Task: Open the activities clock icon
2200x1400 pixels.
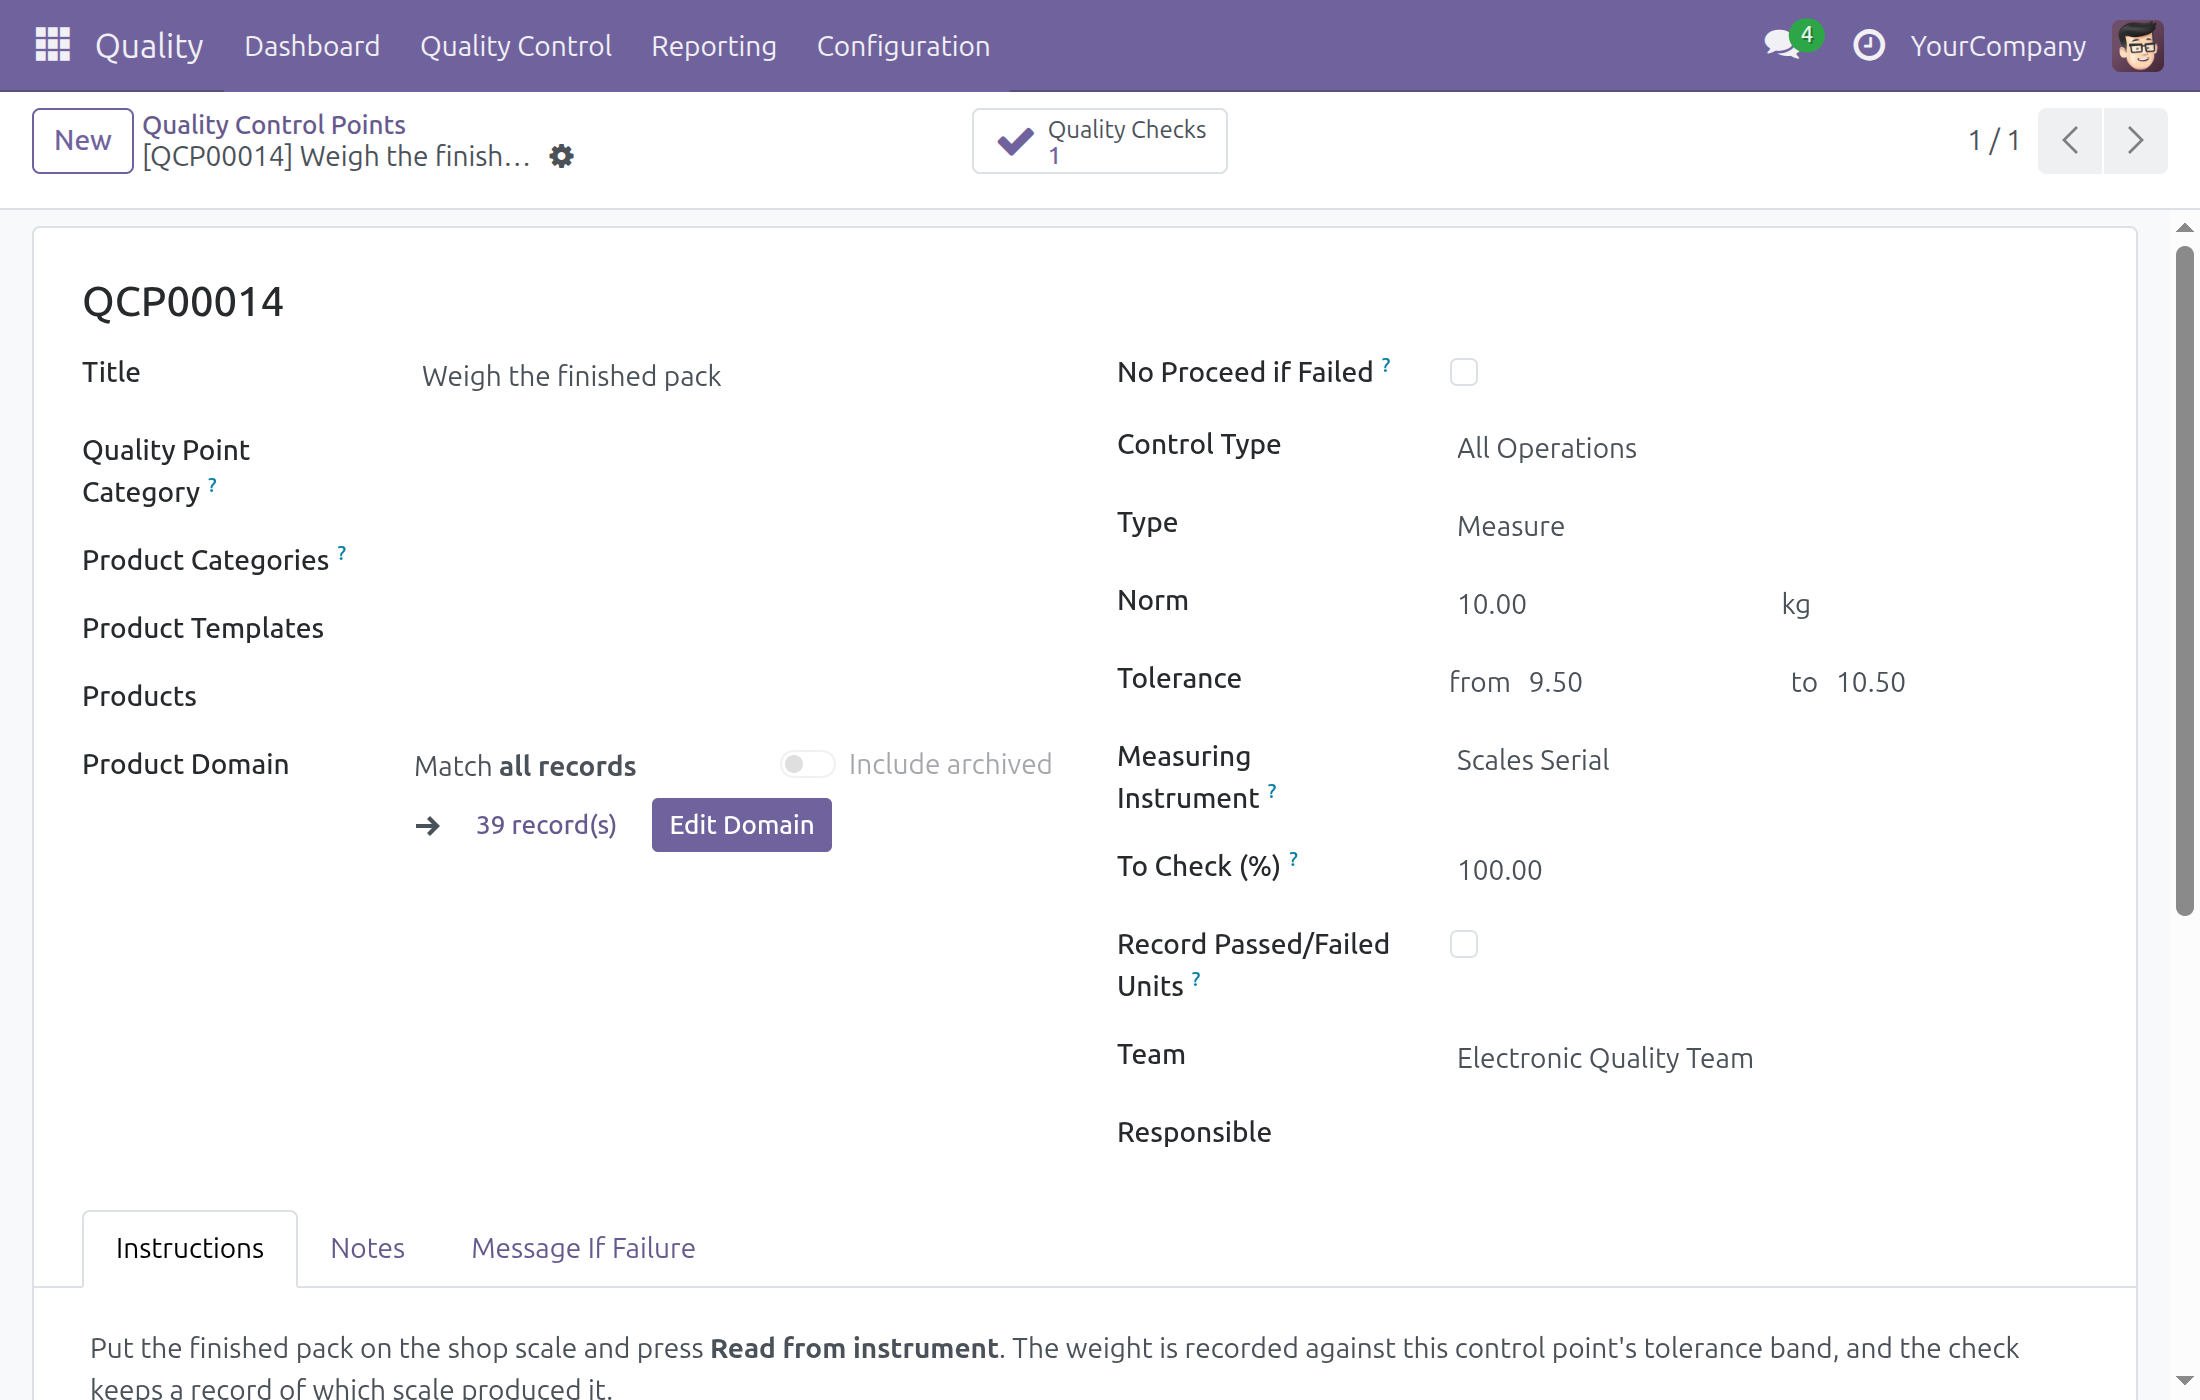Action: [1868, 46]
